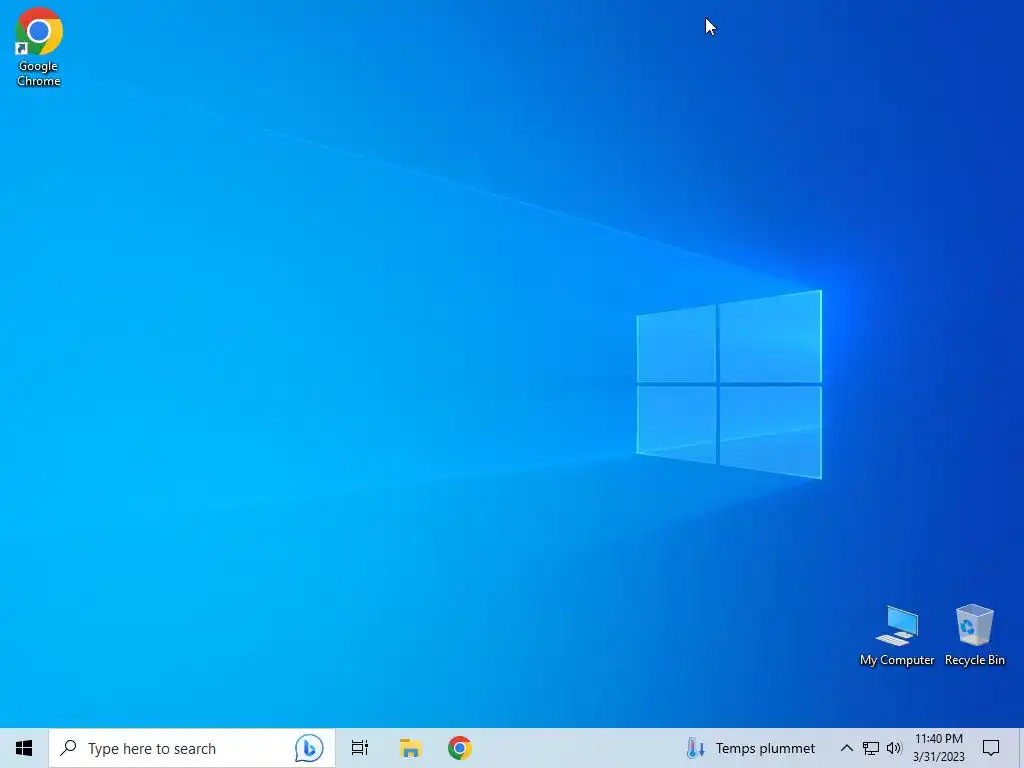Open the network status tray icon
The width and height of the screenshot is (1024, 768).
871,748
